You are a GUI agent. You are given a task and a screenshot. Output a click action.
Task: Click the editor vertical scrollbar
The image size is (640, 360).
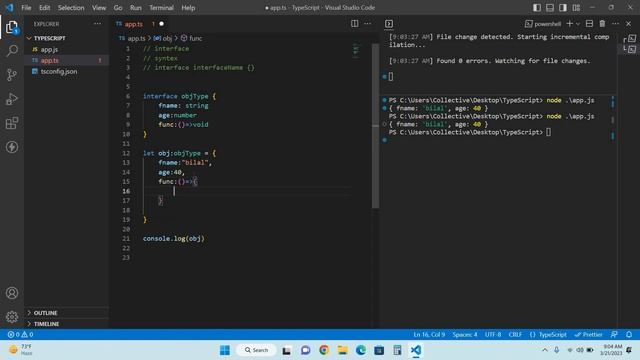[375, 126]
